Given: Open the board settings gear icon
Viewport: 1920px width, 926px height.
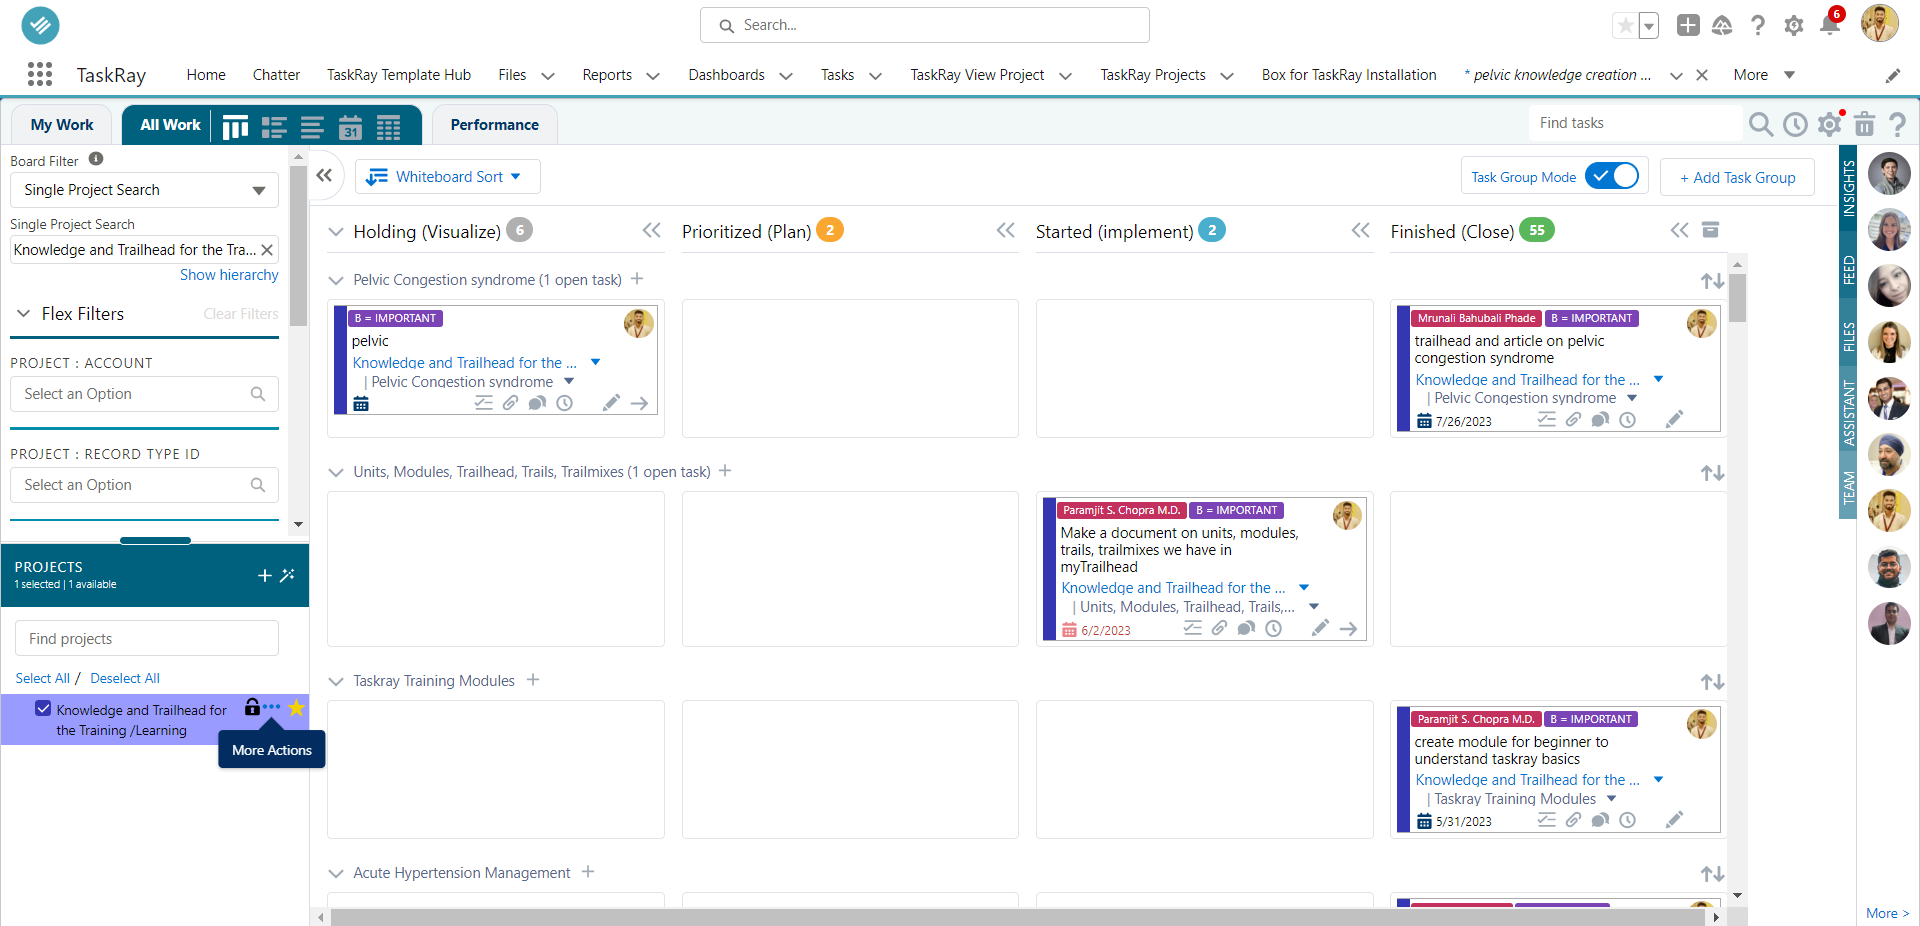Looking at the screenshot, I should 1830,123.
